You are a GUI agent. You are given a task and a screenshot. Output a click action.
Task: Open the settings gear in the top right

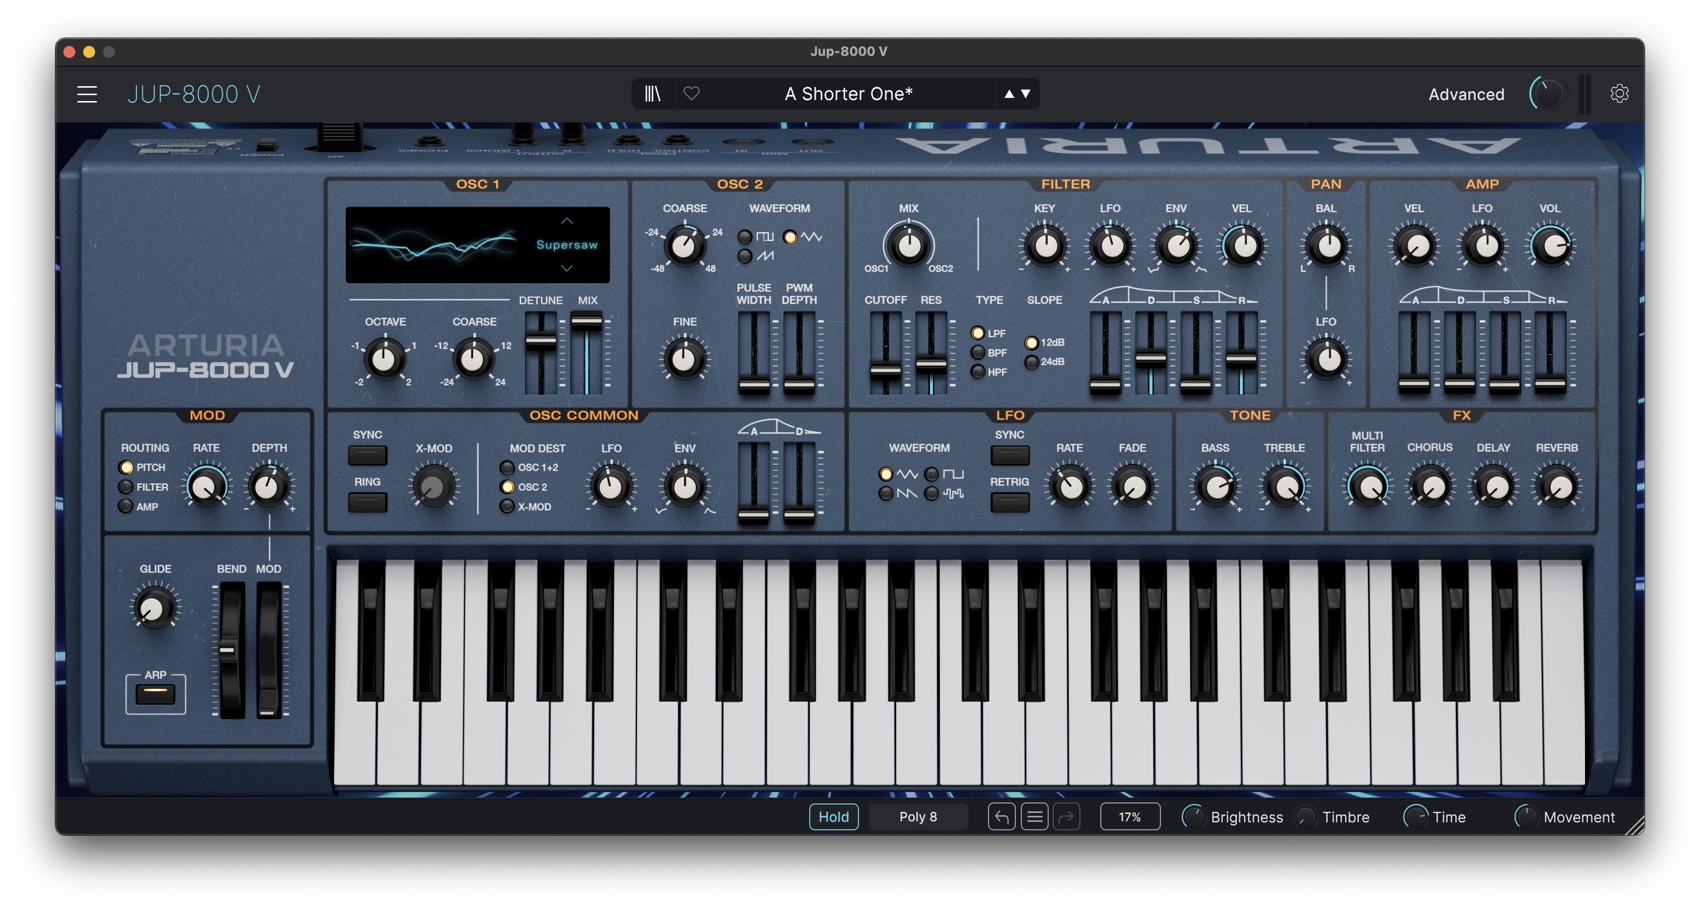point(1619,93)
